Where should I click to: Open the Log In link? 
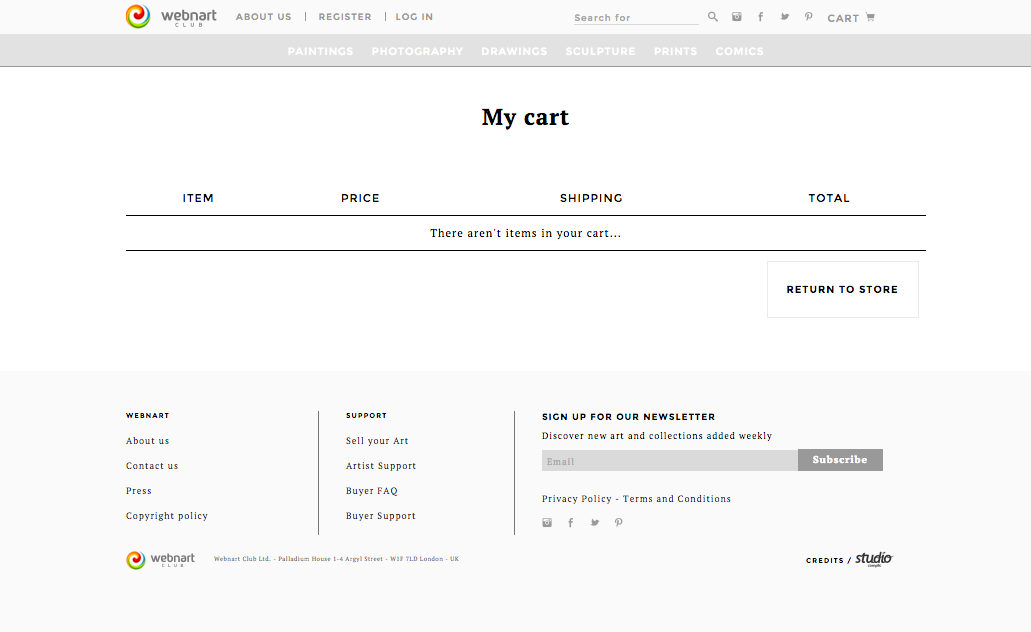pos(414,17)
